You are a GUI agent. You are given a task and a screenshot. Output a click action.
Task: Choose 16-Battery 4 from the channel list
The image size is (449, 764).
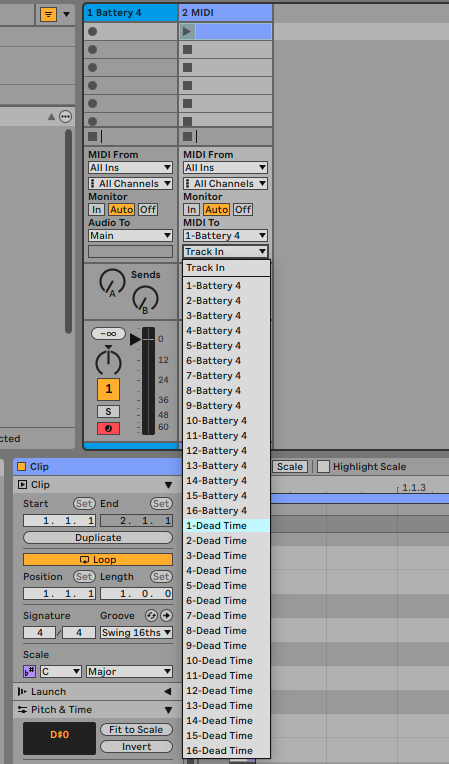(x=226, y=511)
